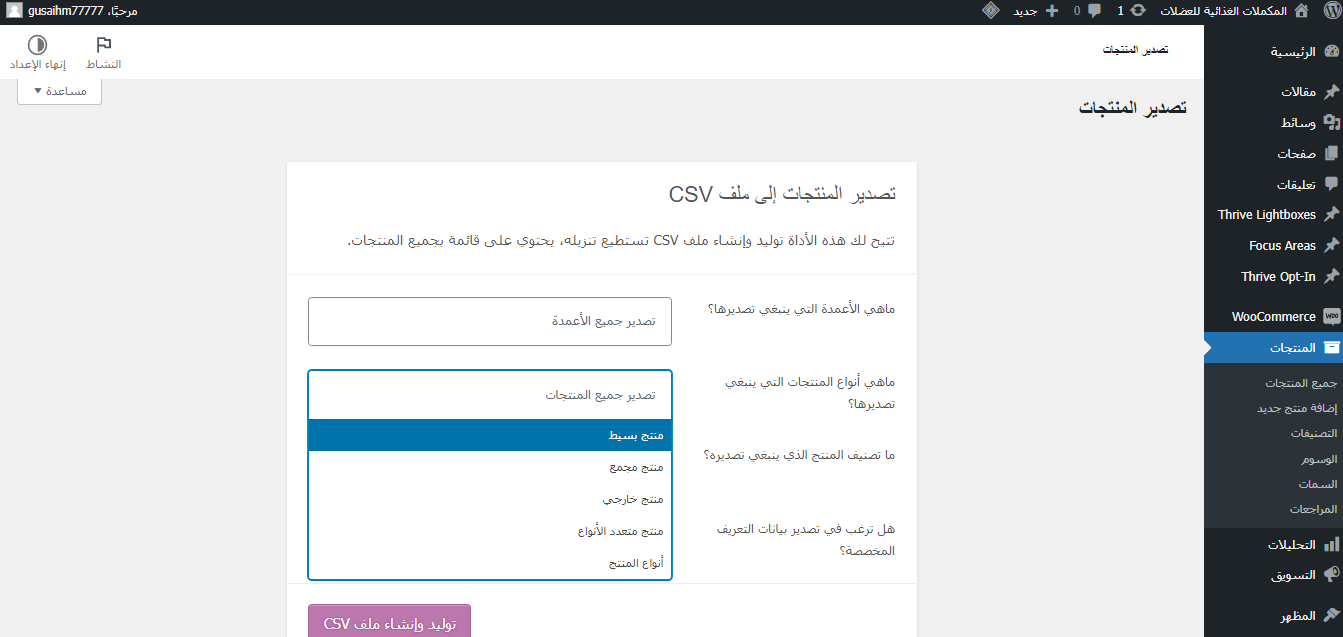Open the النشاط flag icon
This screenshot has height=637, width=1343.
(x=103, y=46)
